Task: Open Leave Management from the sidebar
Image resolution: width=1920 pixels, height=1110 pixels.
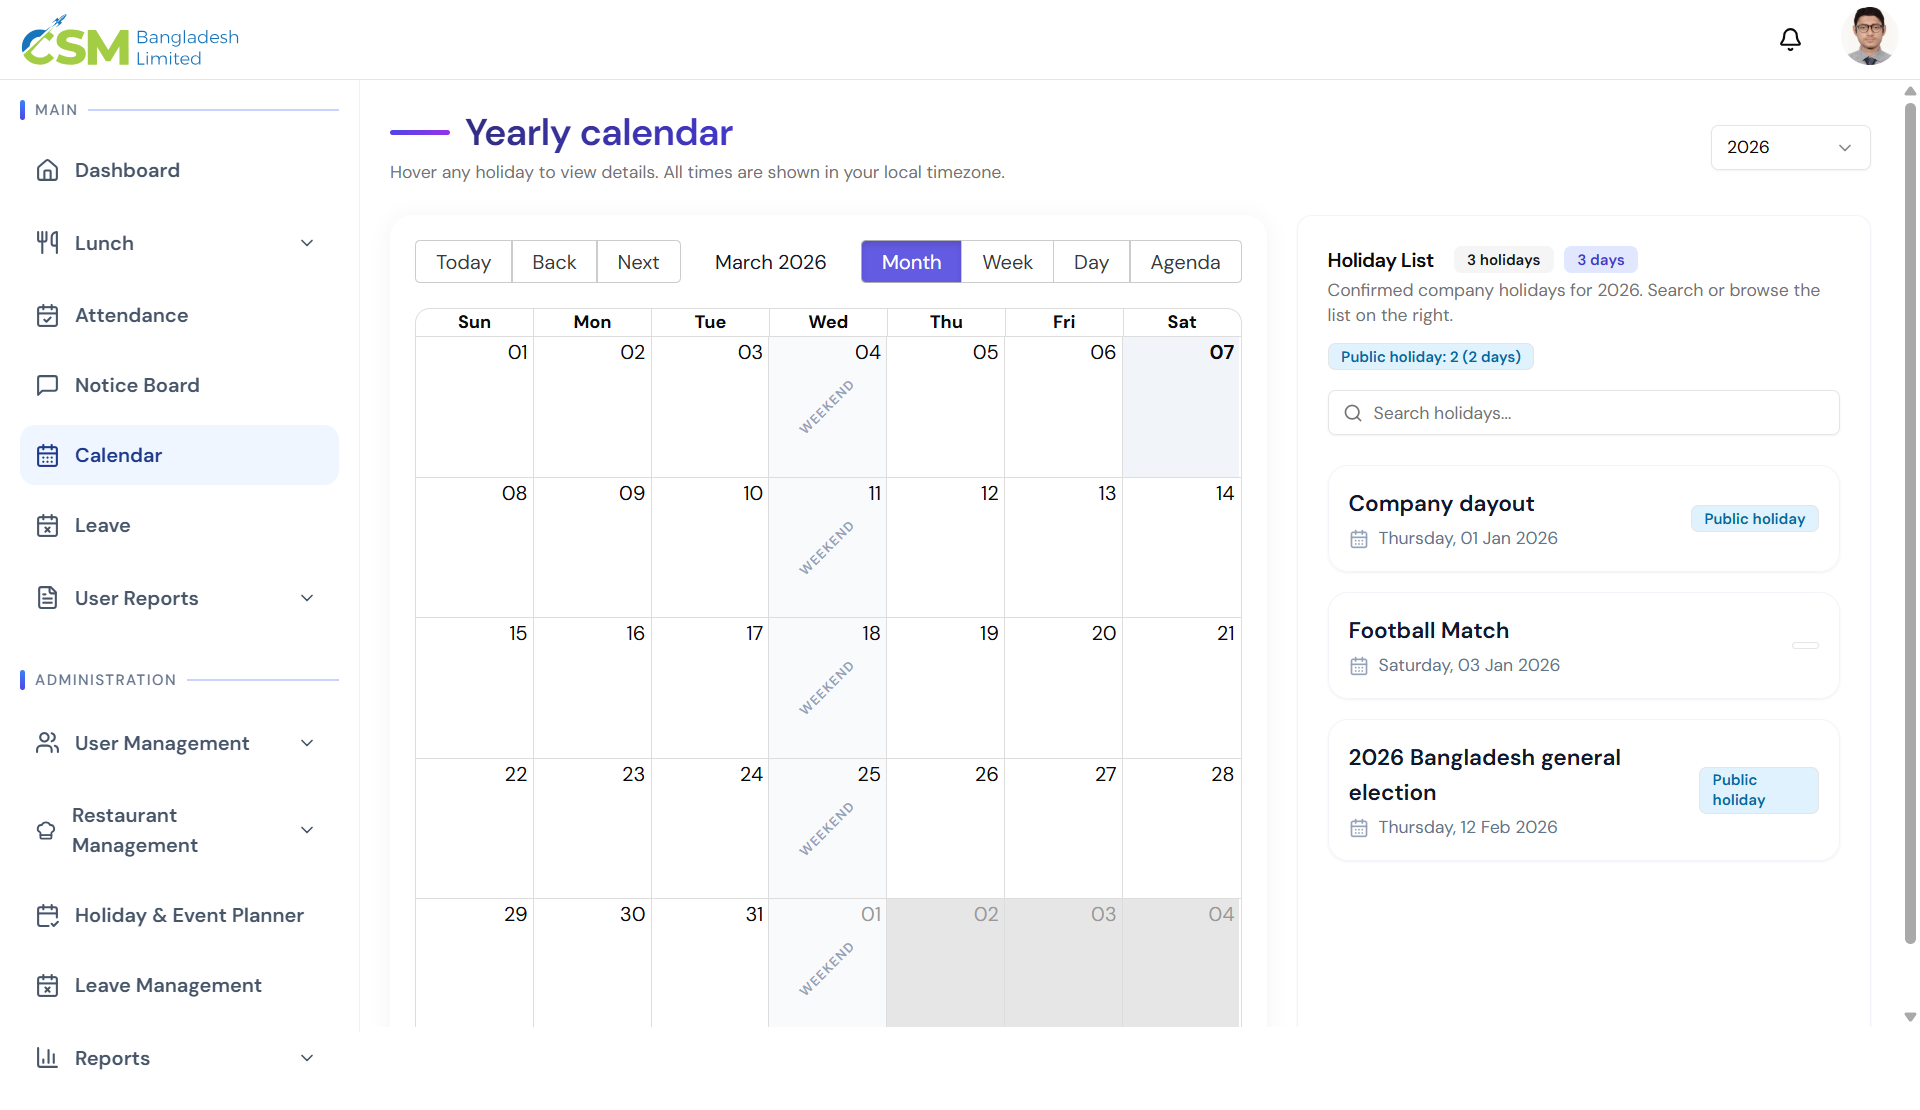Action: pos(167,985)
